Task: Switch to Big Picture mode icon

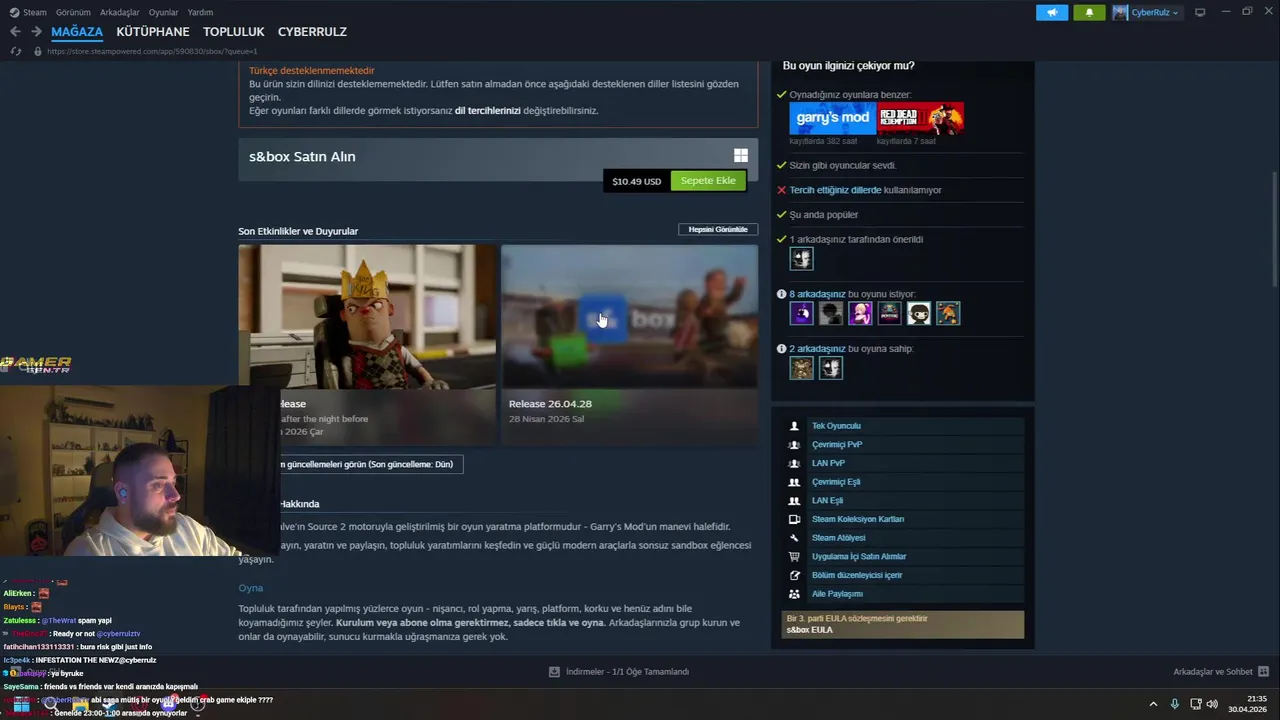Action: (x=1200, y=12)
